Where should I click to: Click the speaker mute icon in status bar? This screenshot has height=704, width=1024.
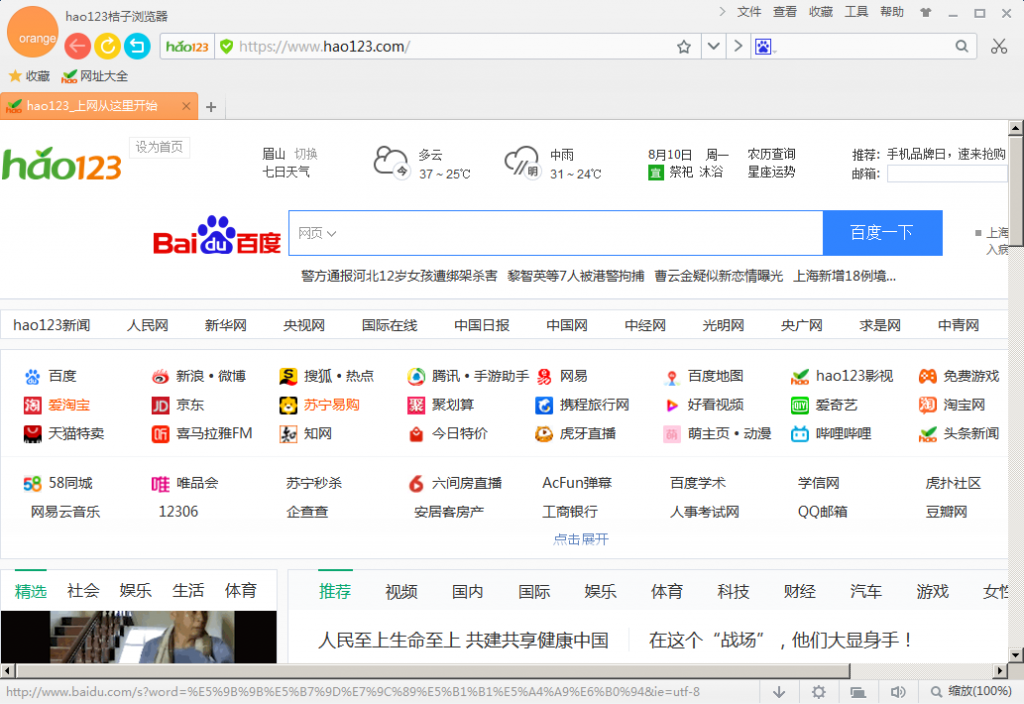[898, 692]
